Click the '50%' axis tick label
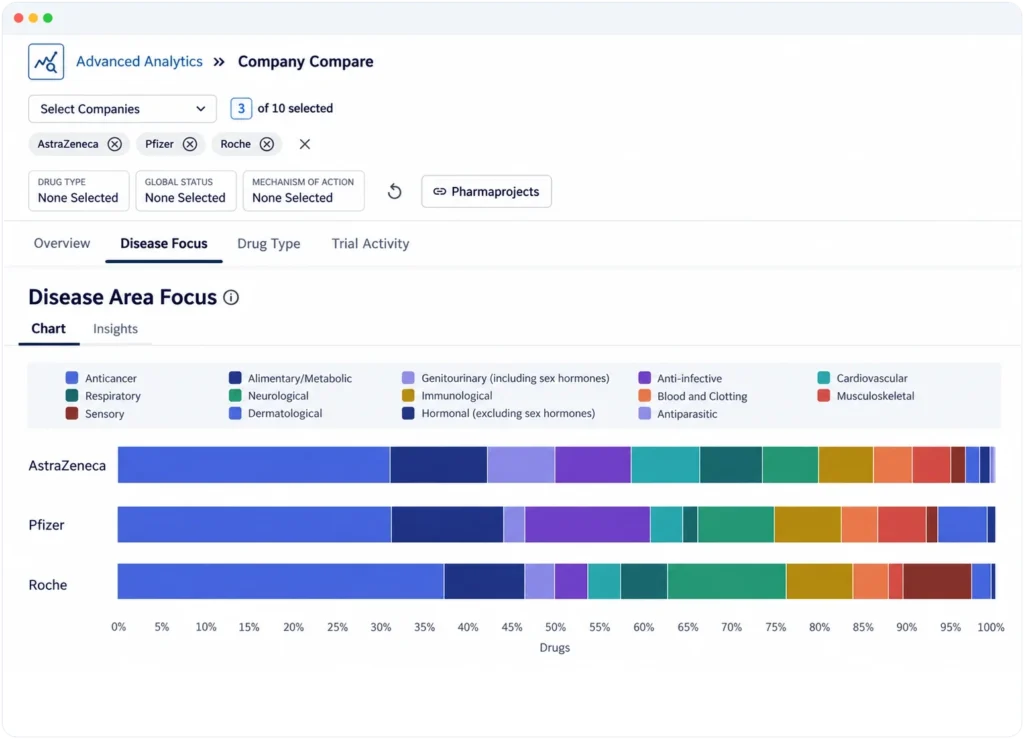This screenshot has width=1024, height=739. click(555, 627)
